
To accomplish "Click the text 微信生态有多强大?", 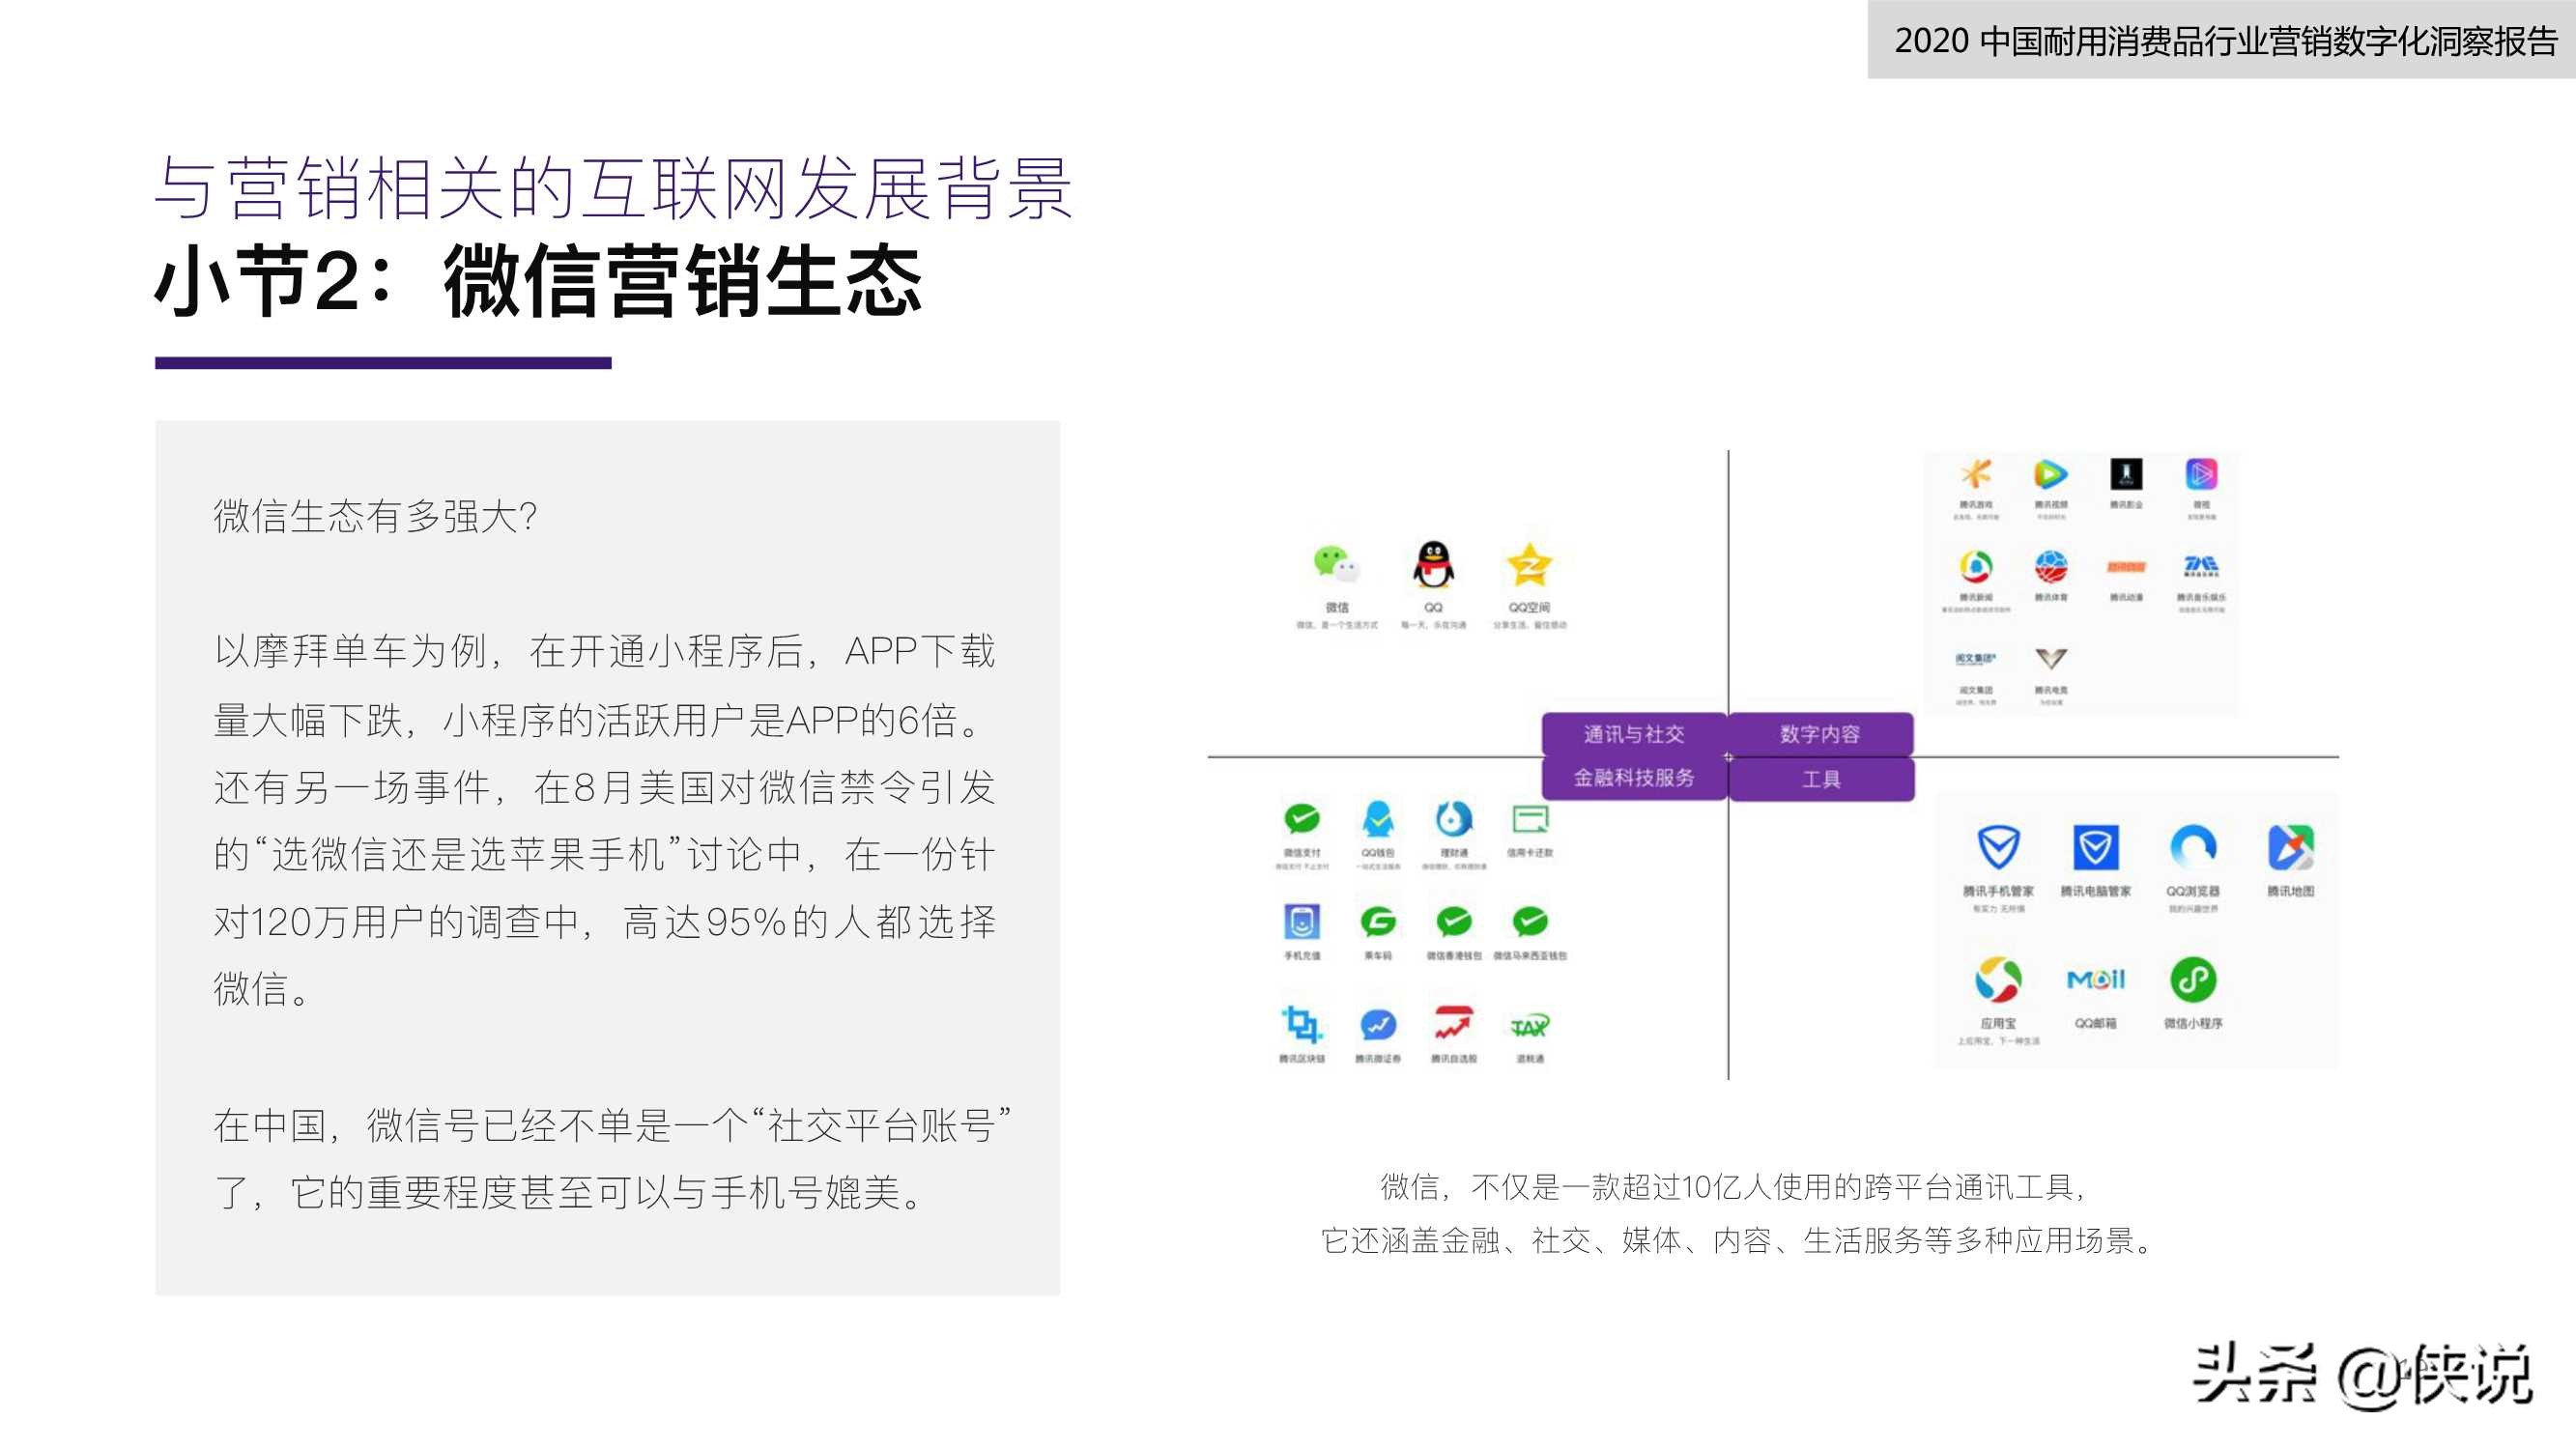I will click(x=376, y=517).
